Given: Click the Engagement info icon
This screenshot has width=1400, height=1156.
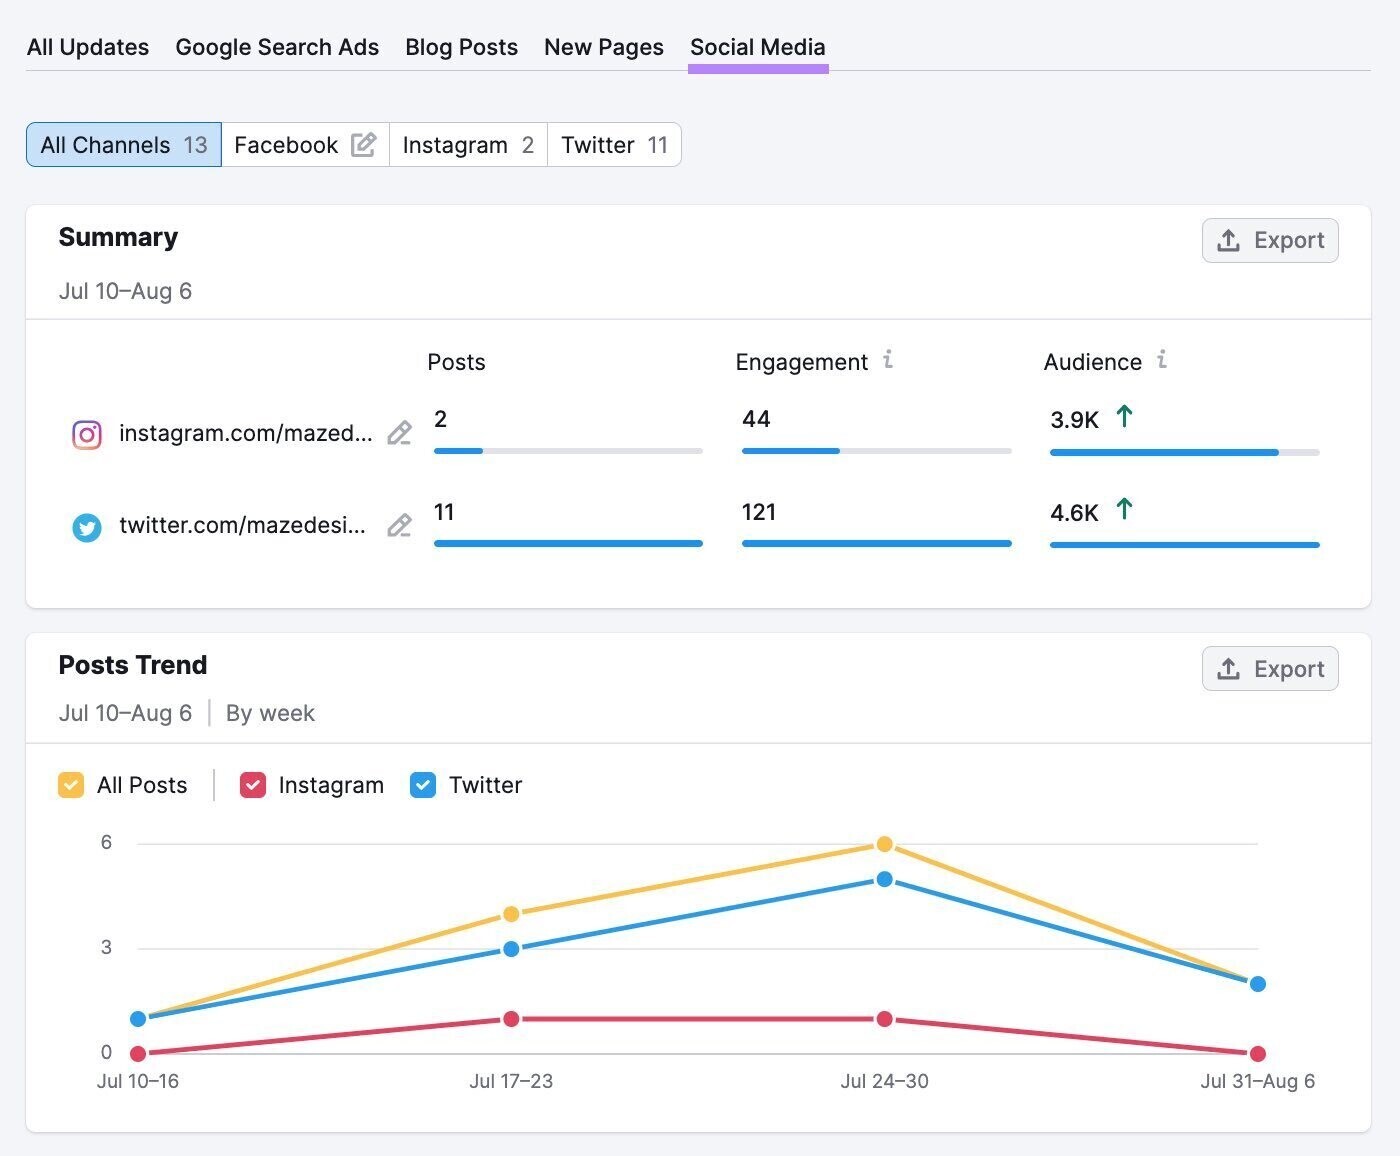Looking at the screenshot, I should coord(888,360).
